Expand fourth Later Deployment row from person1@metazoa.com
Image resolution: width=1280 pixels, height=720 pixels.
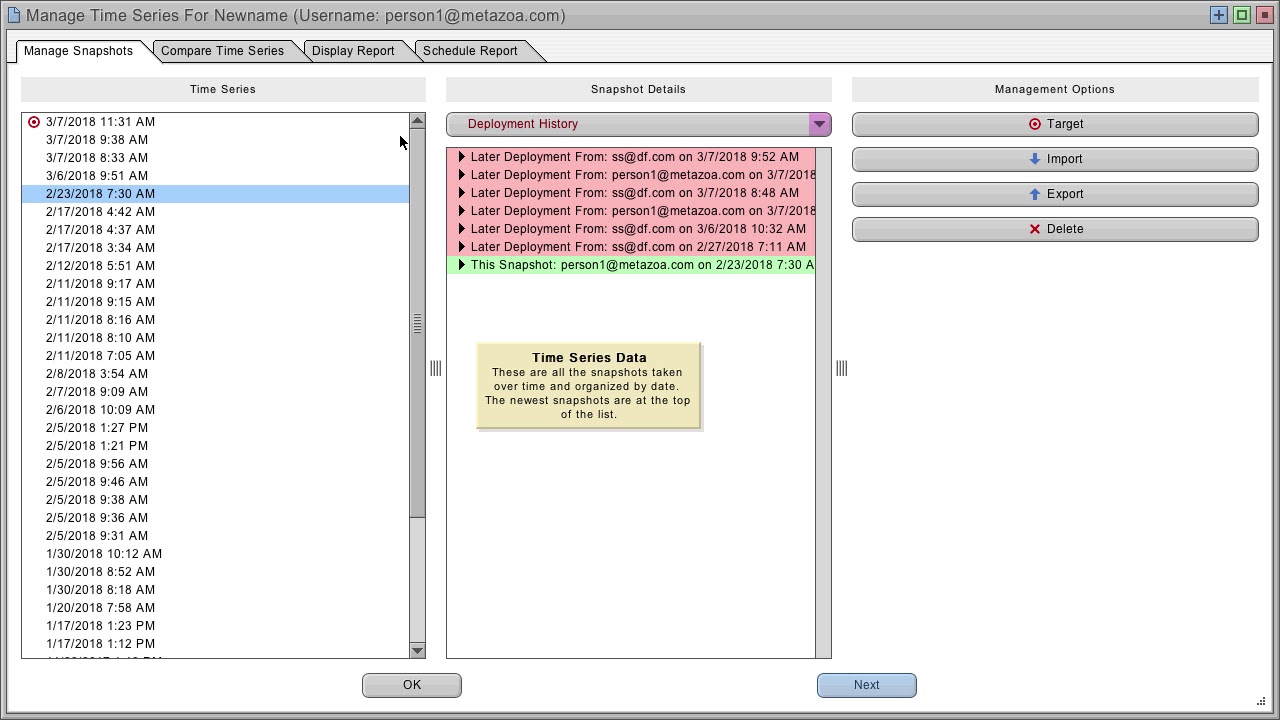pyautogui.click(x=462, y=211)
